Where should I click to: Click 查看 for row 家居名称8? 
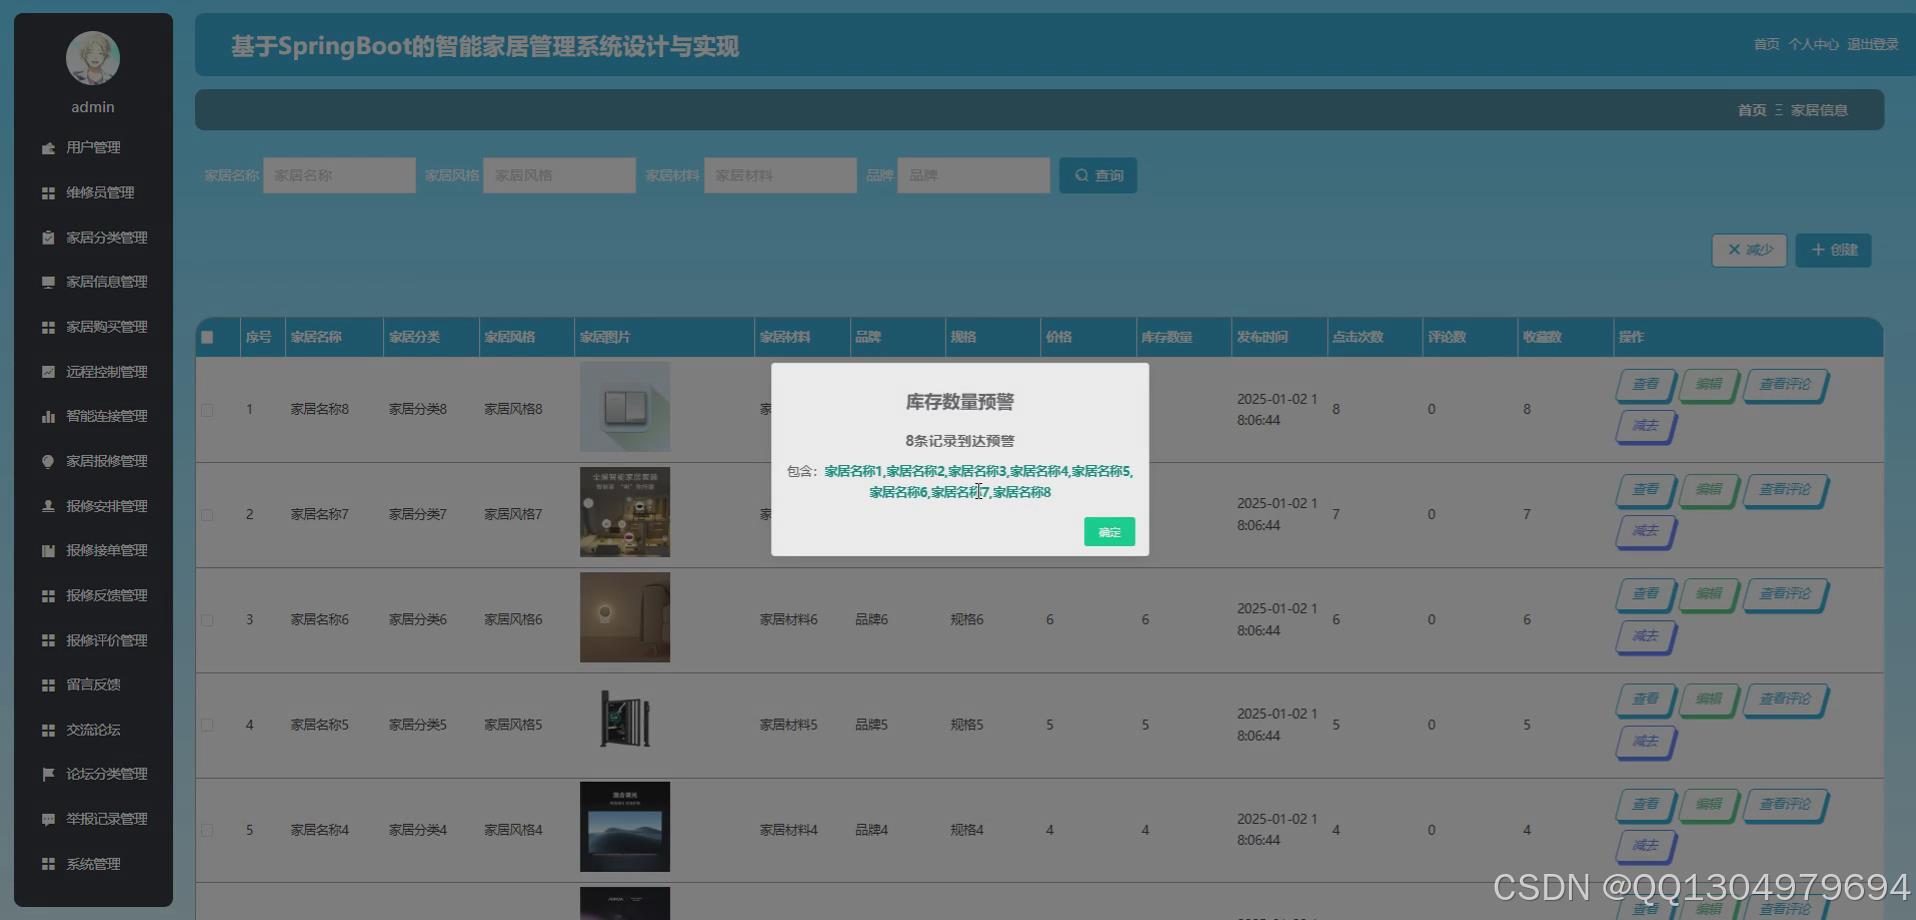point(1645,385)
